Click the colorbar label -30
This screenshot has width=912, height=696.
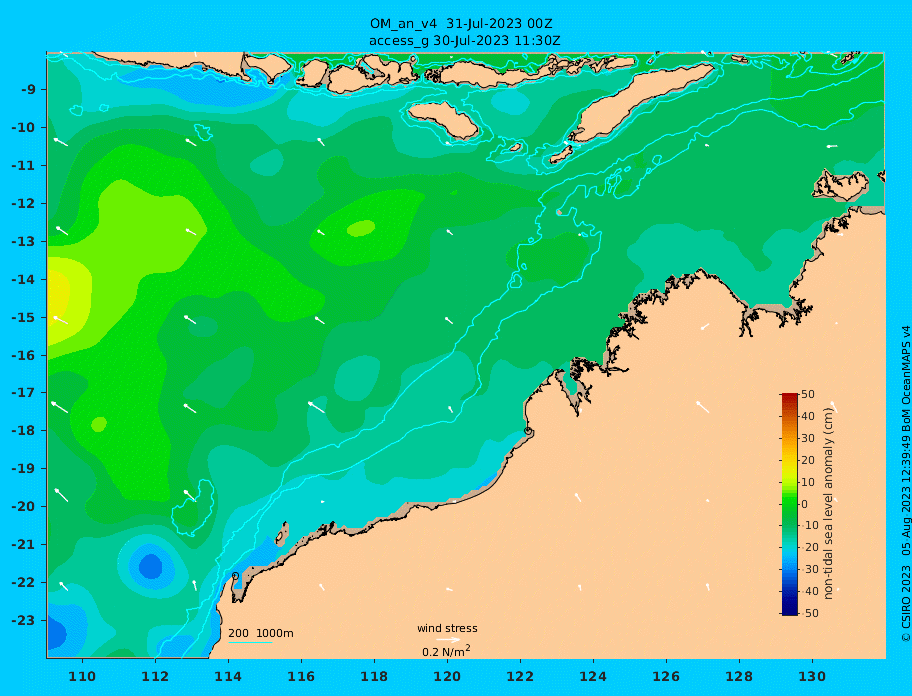pyautogui.click(x=808, y=569)
